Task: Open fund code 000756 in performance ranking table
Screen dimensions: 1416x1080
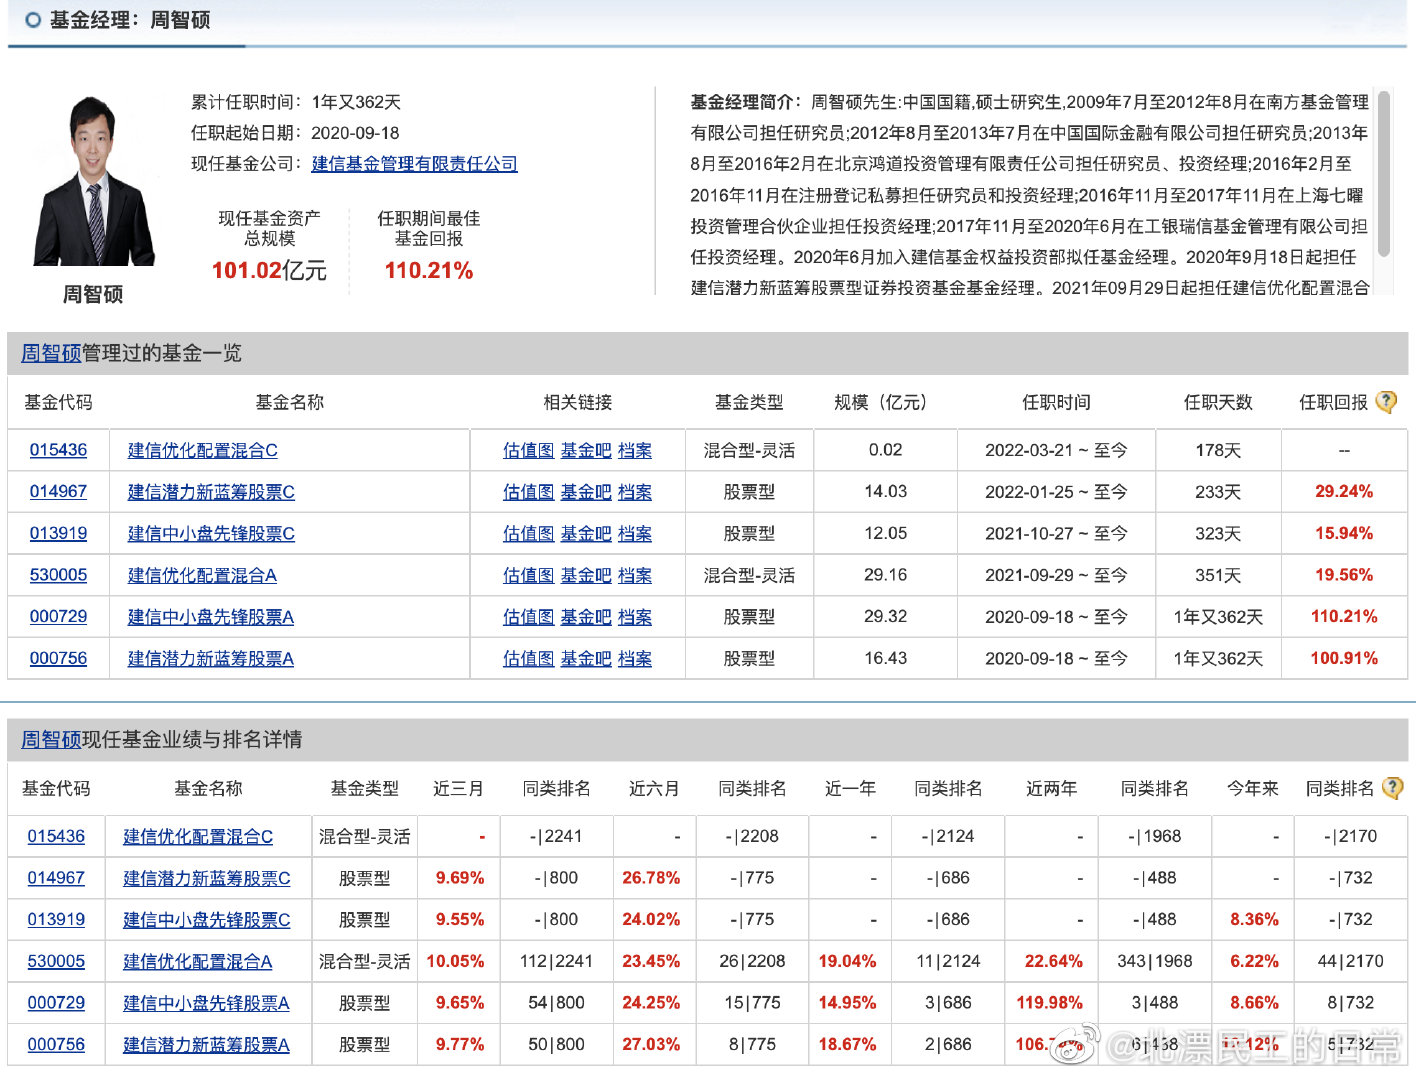Action: [56, 1044]
